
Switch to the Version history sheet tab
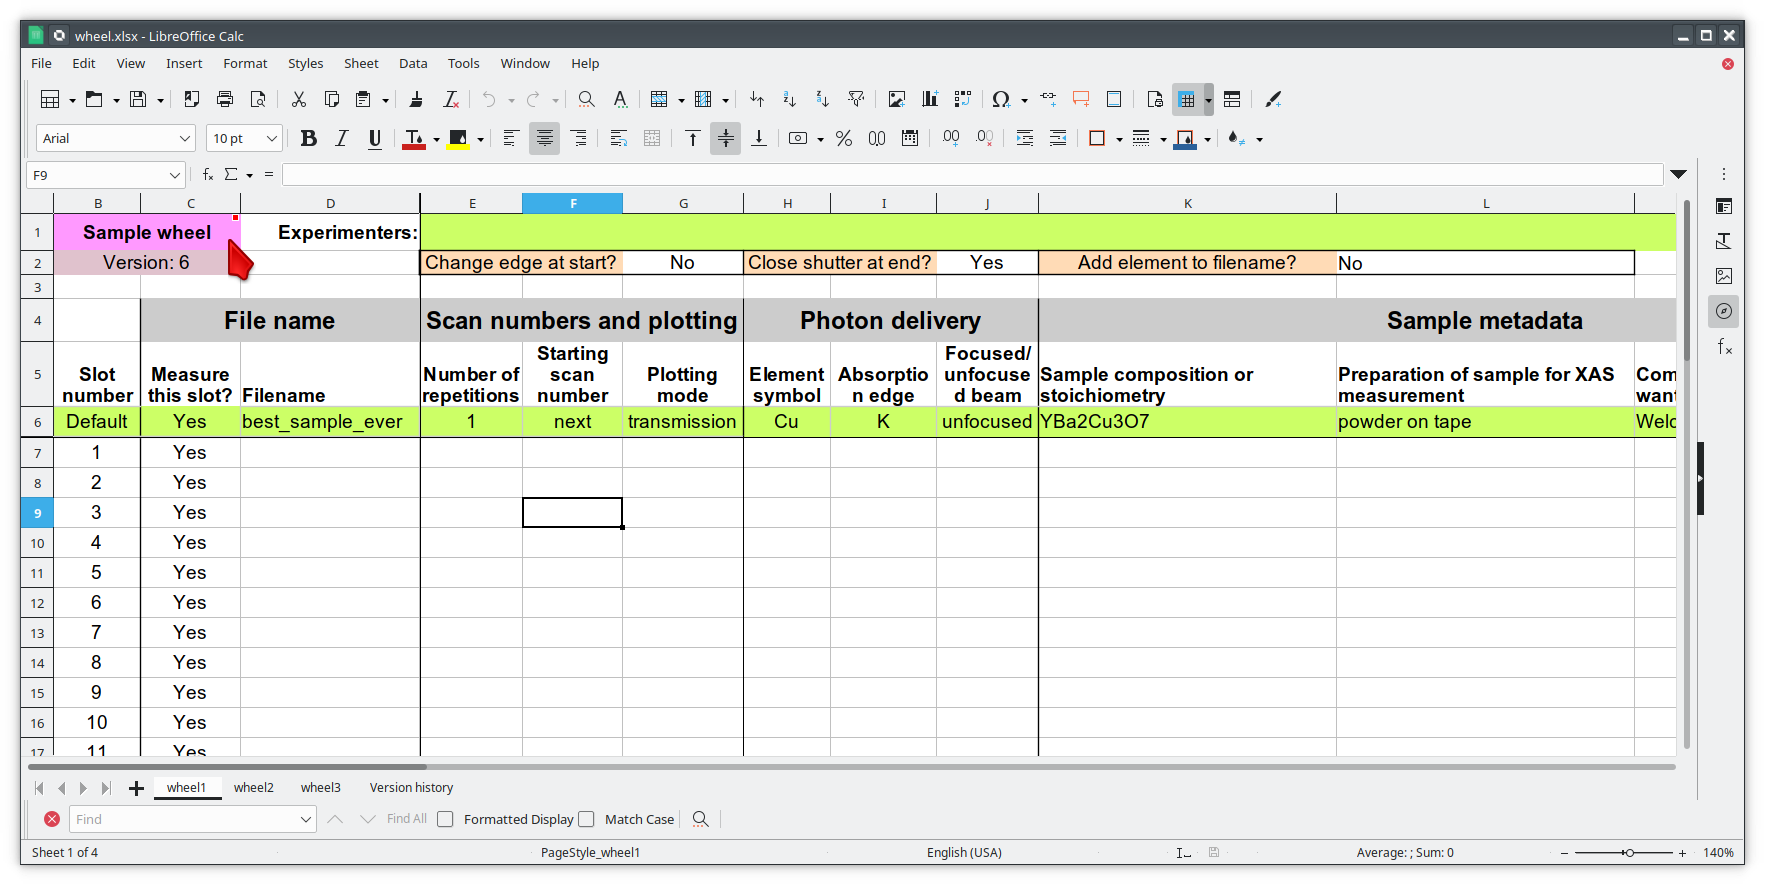coord(411,788)
